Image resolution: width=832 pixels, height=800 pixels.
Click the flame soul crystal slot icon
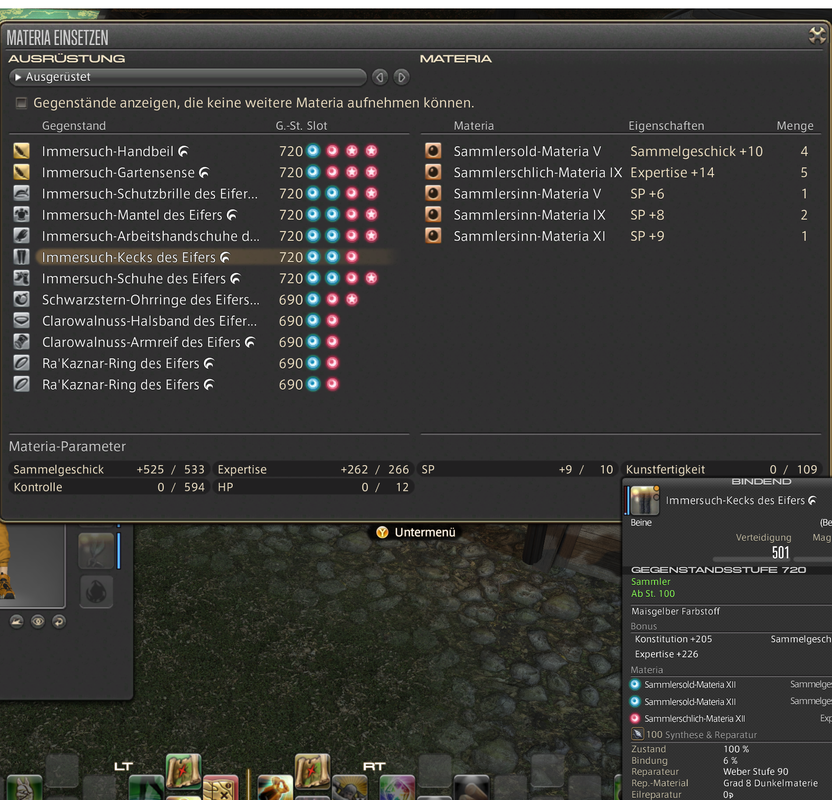pos(96,592)
